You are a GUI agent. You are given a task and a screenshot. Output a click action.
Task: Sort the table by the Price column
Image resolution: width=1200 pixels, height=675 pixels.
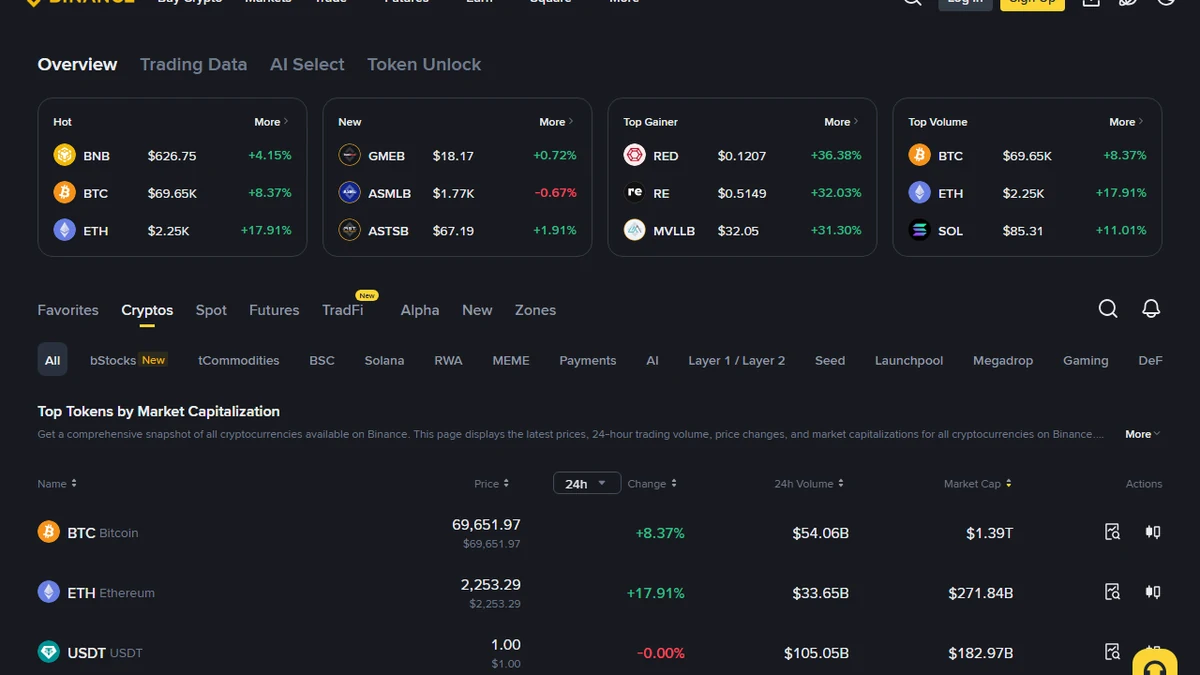tap(491, 483)
